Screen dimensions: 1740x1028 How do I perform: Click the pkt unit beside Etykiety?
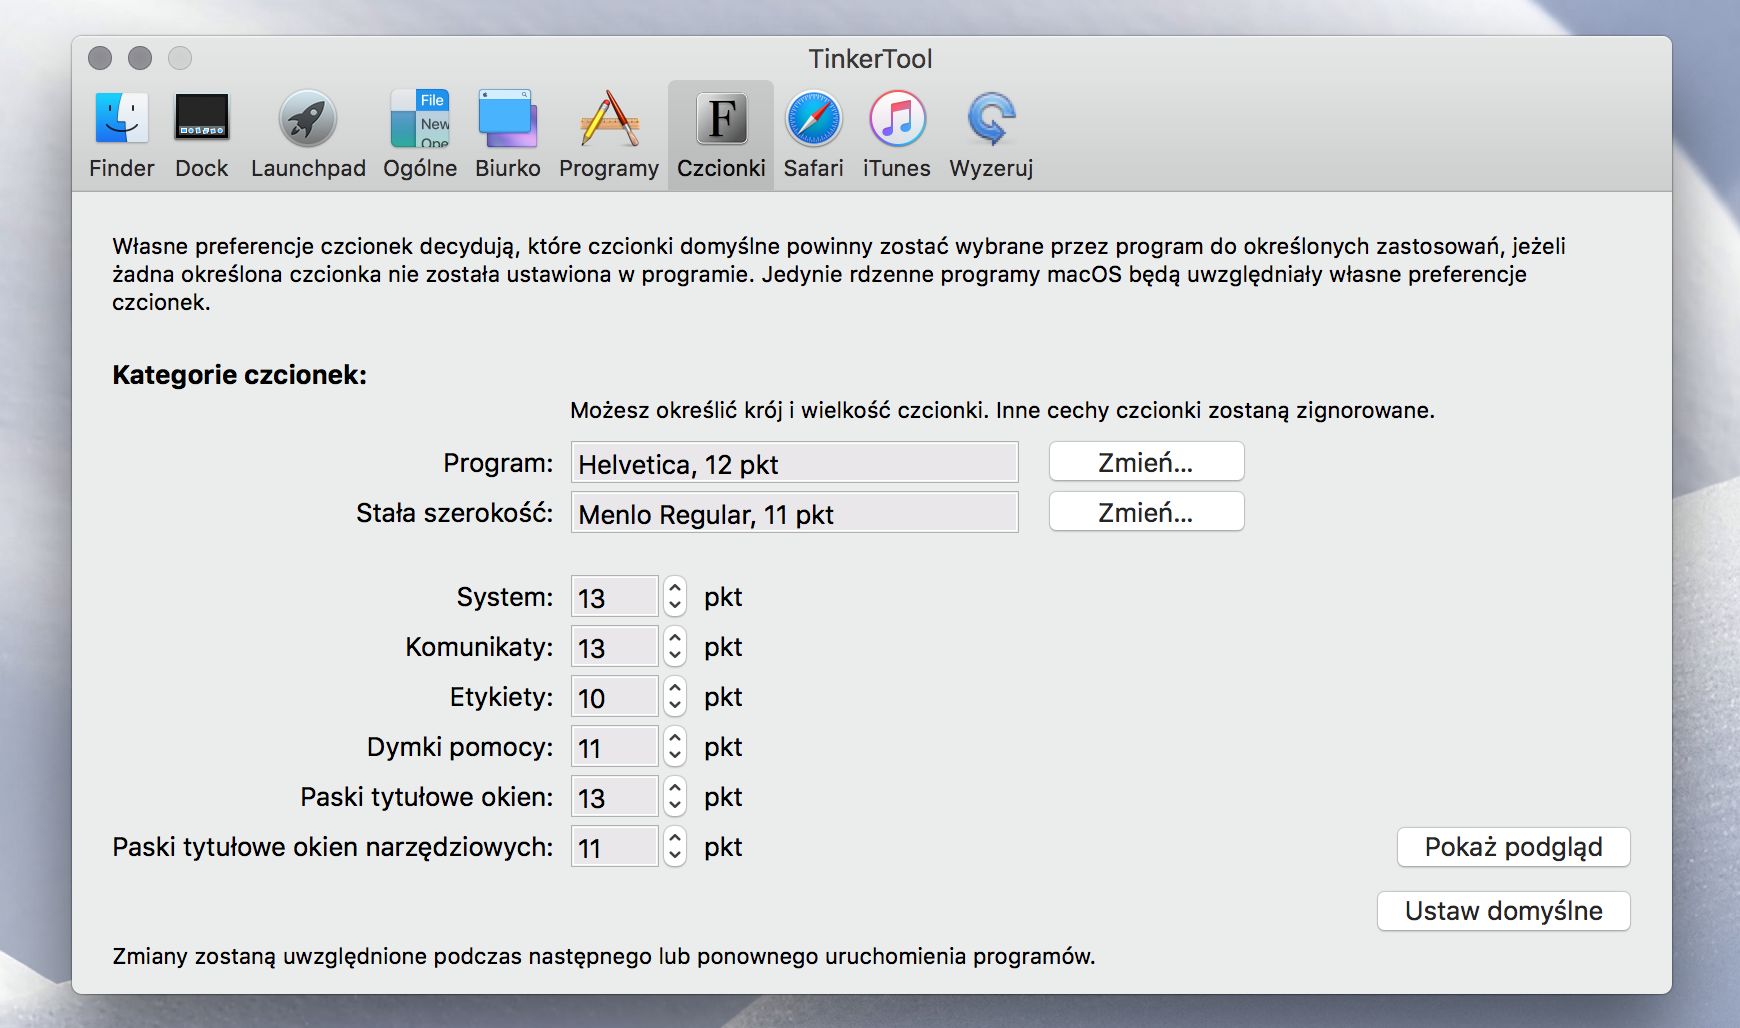tap(723, 697)
